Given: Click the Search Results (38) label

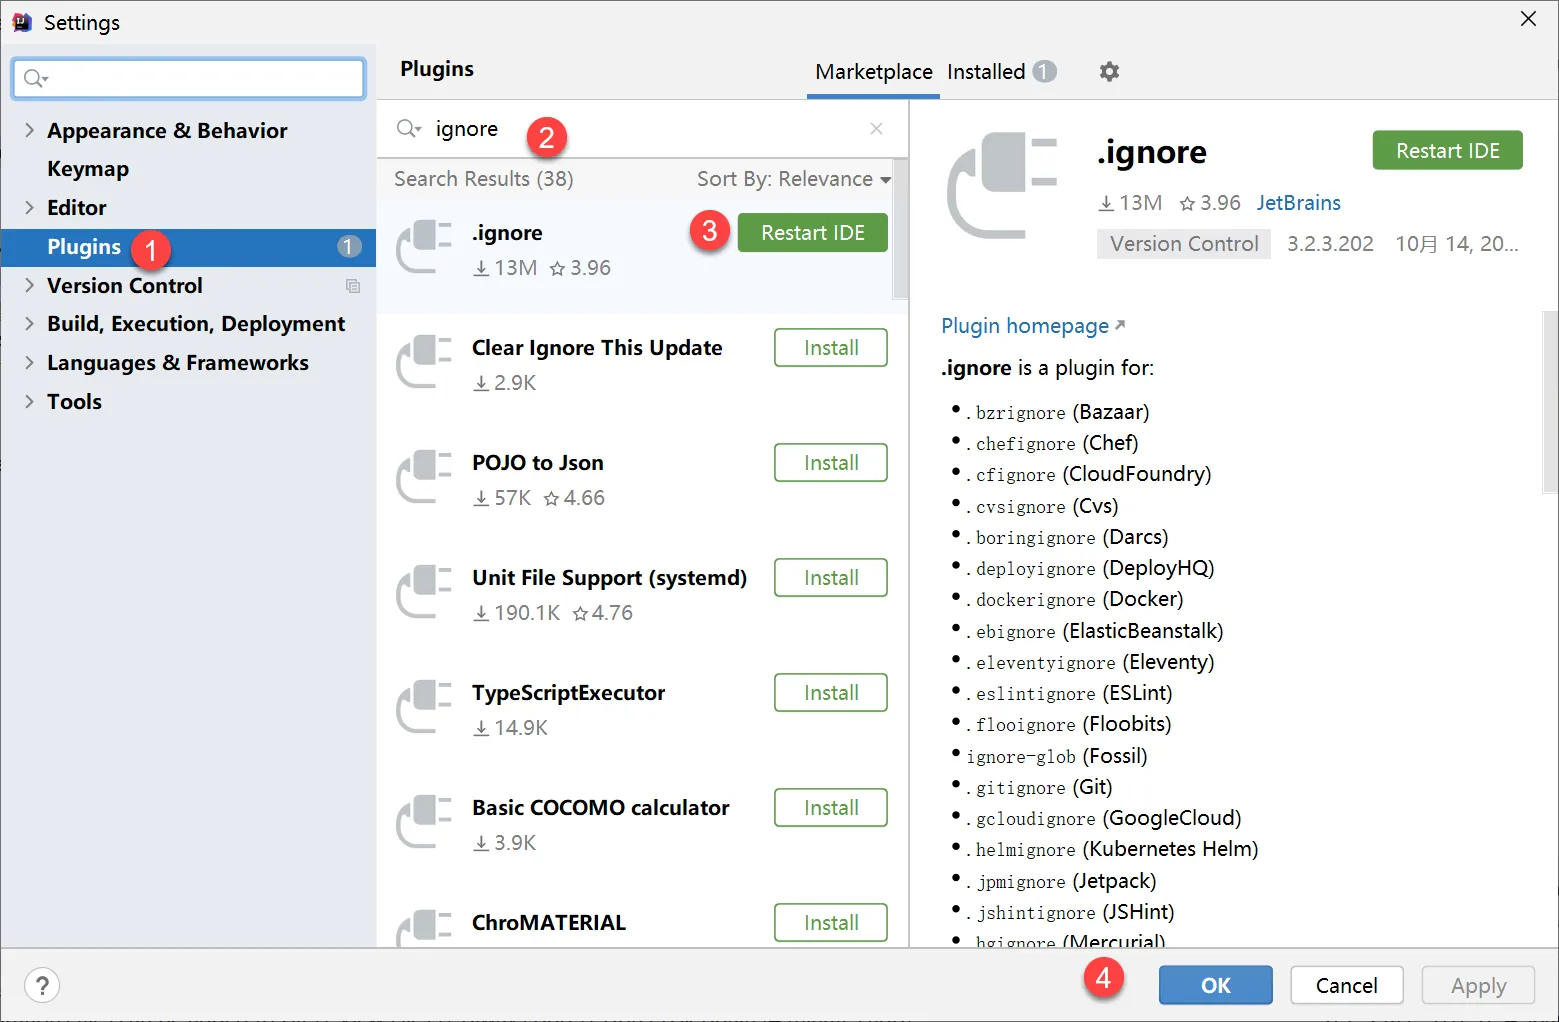Looking at the screenshot, I should point(483,179).
